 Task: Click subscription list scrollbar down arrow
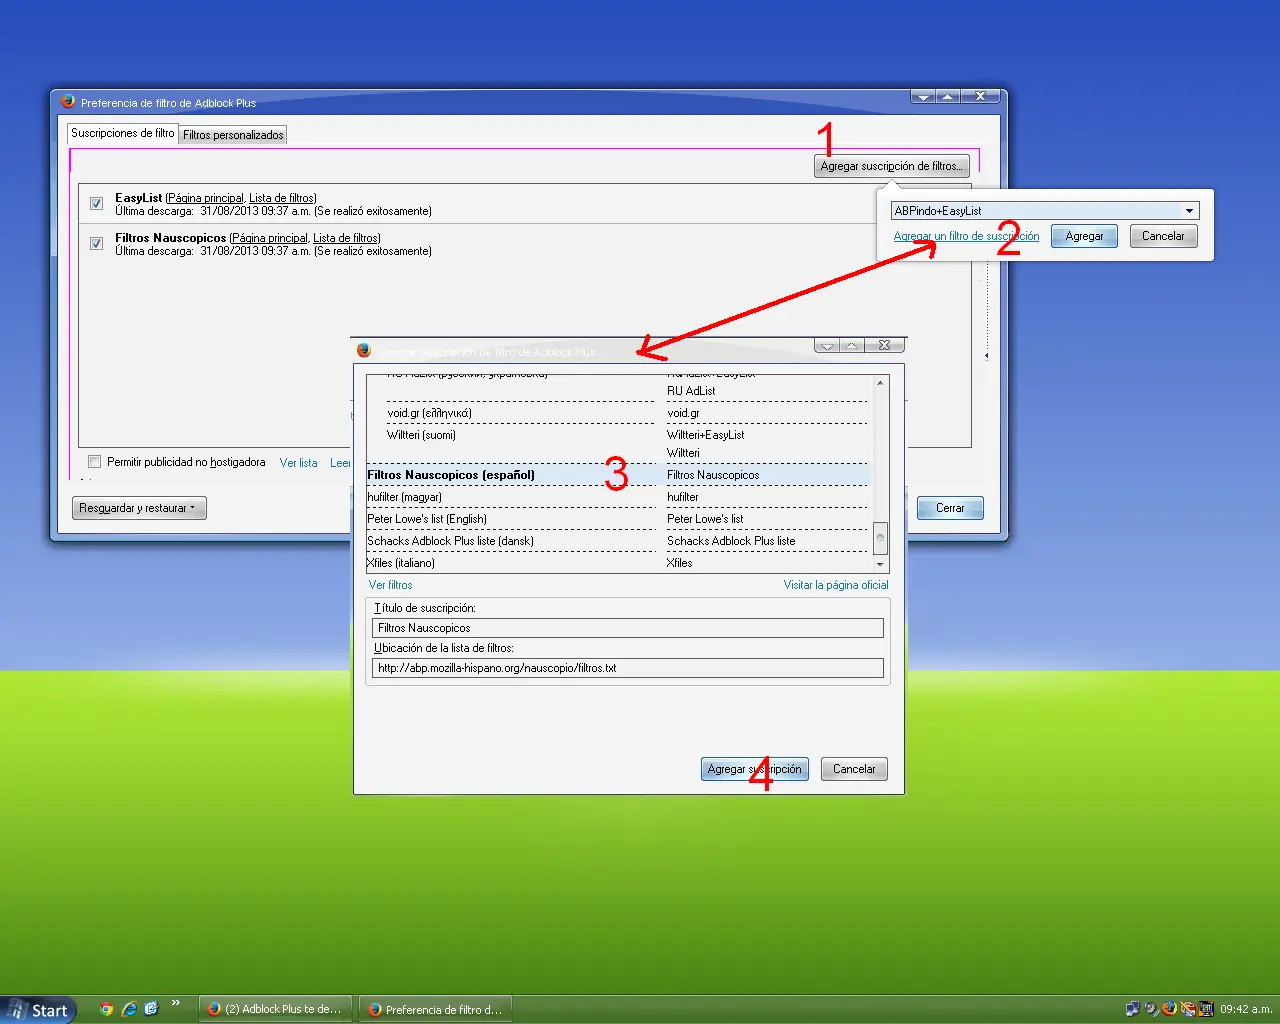[880, 564]
